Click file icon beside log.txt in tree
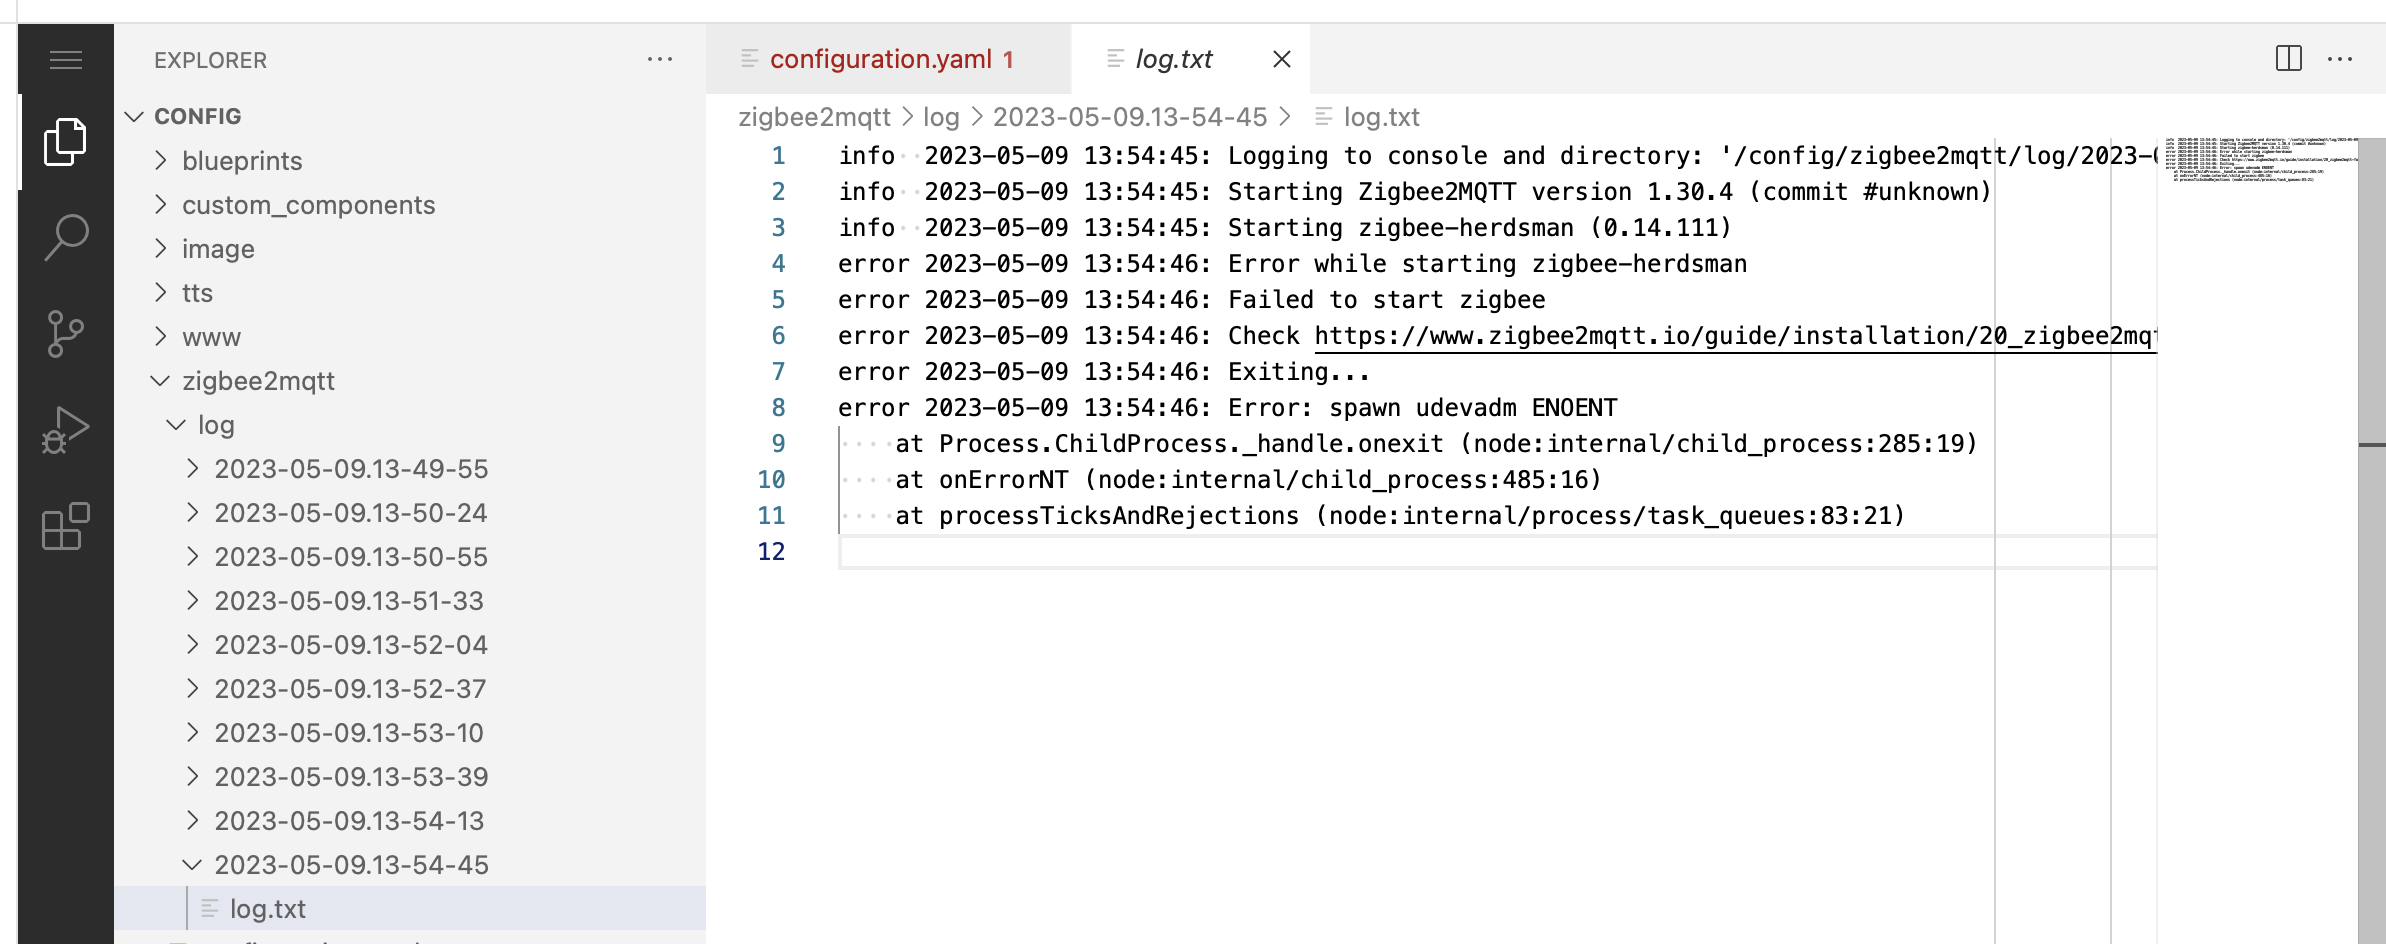The image size is (2386, 944). click(x=210, y=908)
